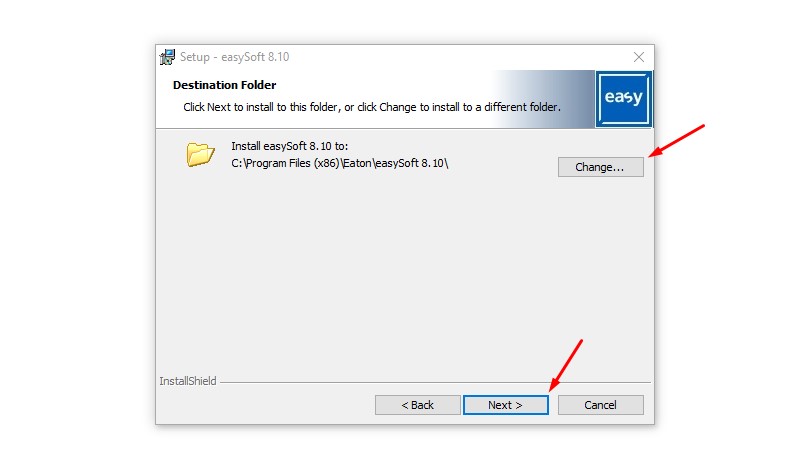Go to next step with Next >
800x465 pixels.
click(506, 405)
